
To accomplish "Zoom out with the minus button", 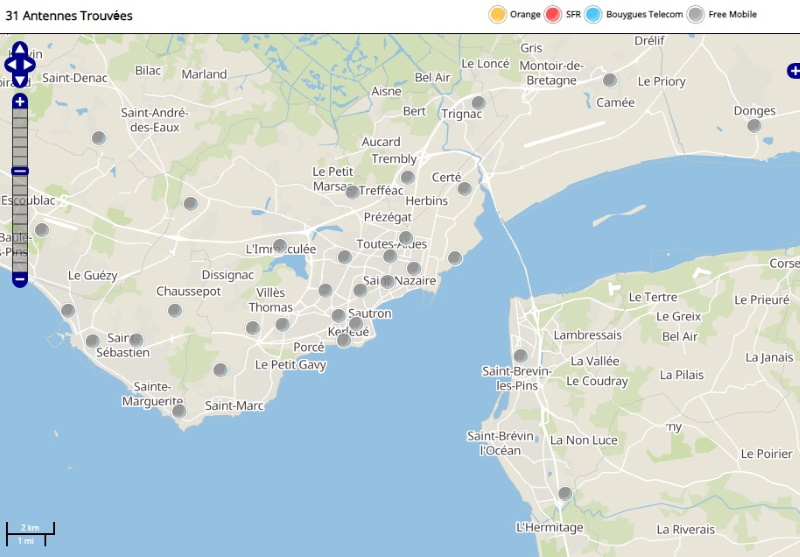I will (20, 280).
